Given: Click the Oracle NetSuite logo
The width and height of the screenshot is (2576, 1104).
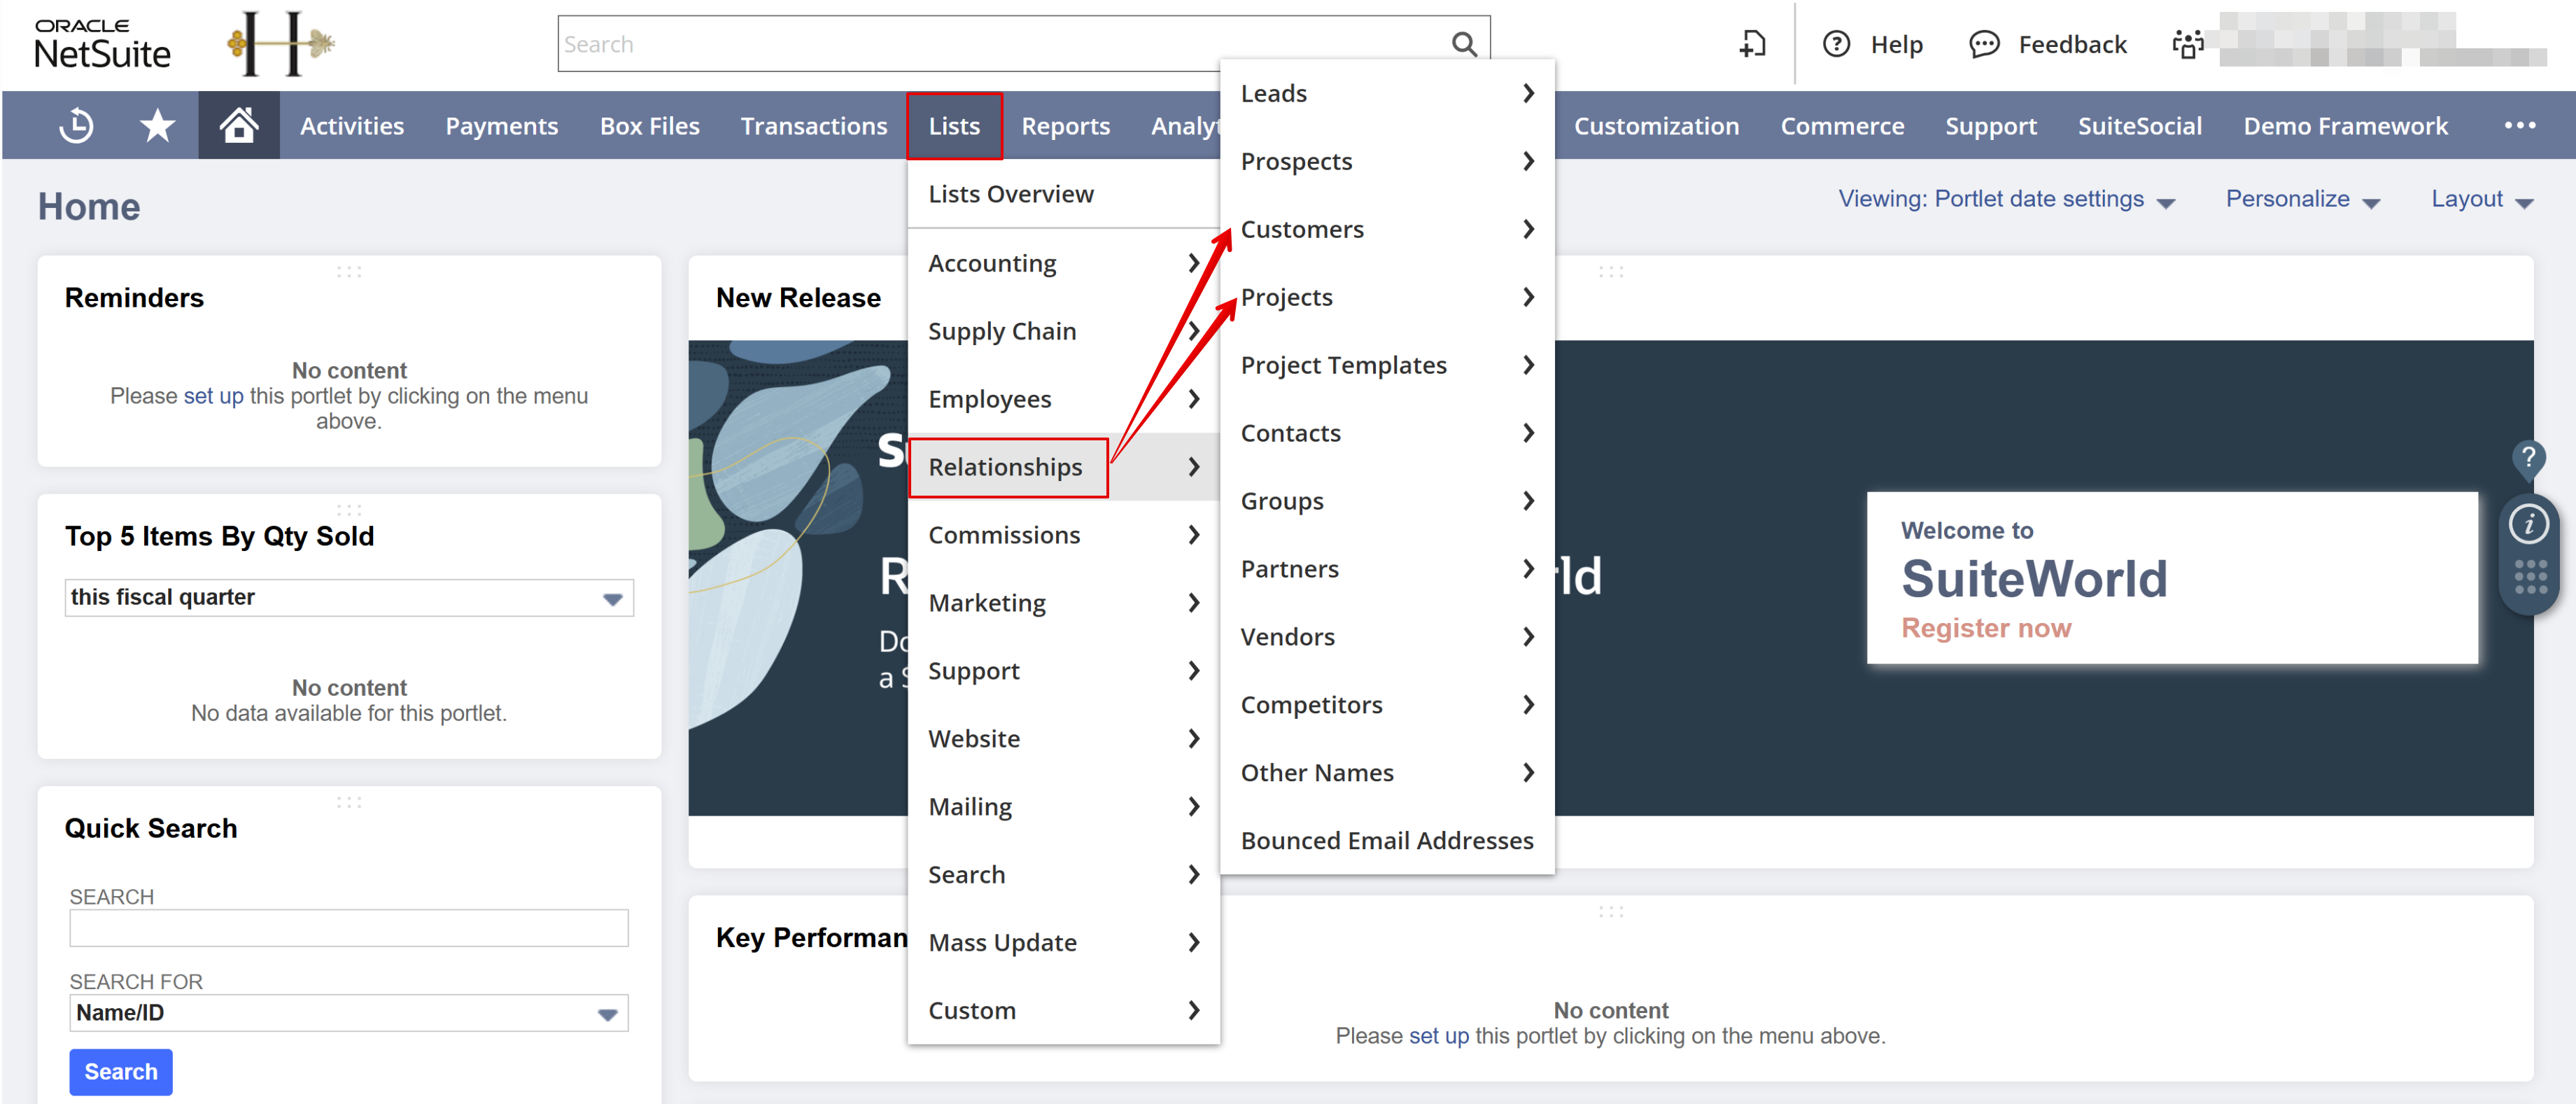Looking at the screenshot, I should [x=102, y=45].
